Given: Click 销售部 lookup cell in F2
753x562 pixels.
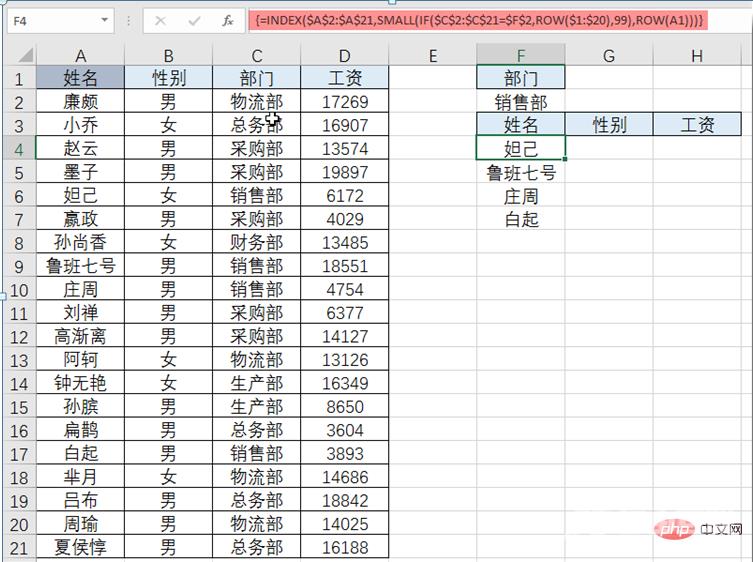Looking at the screenshot, I should (x=521, y=102).
